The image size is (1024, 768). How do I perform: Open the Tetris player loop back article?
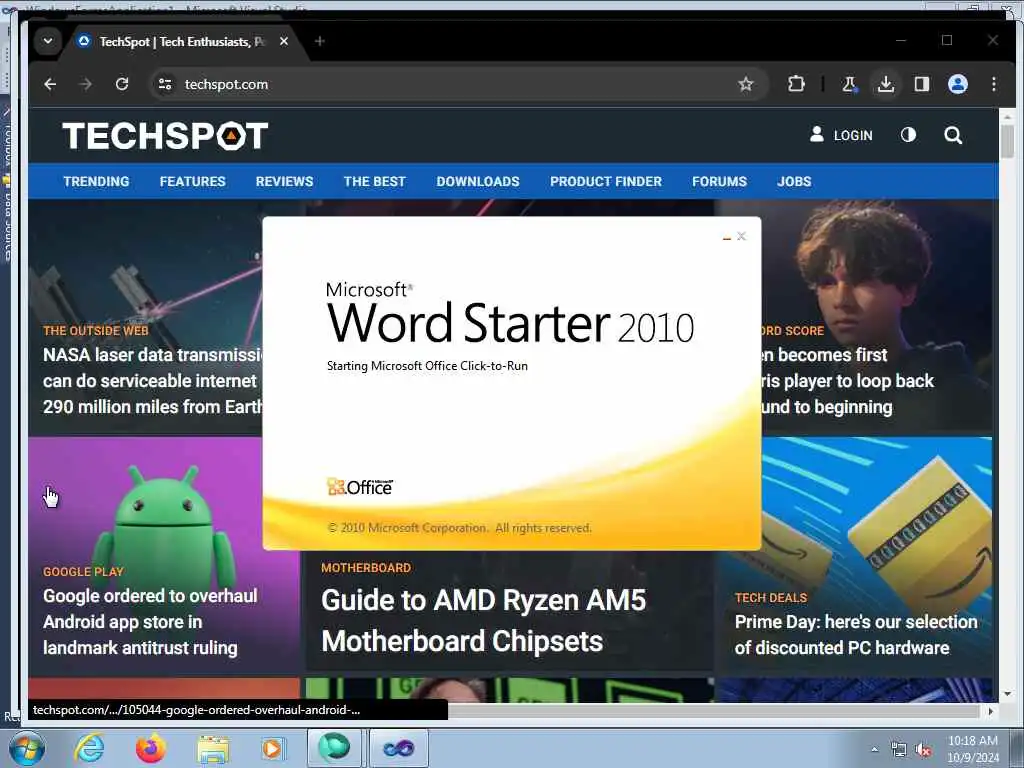(848, 381)
